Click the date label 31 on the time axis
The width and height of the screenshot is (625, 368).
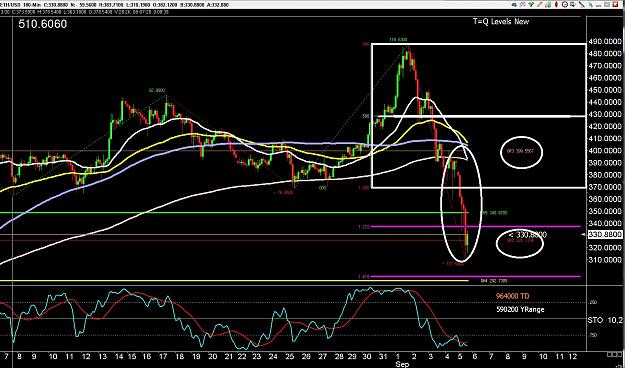383,356
